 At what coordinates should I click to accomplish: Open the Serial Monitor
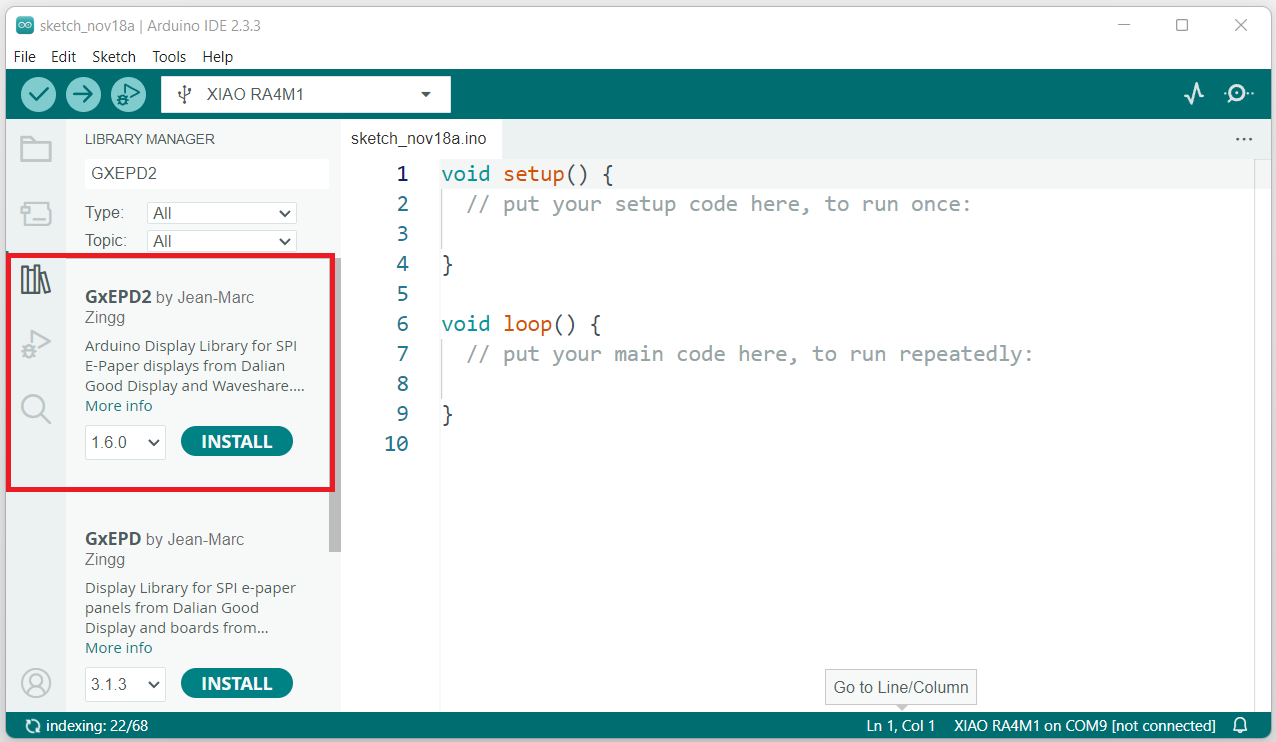(x=1238, y=94)
